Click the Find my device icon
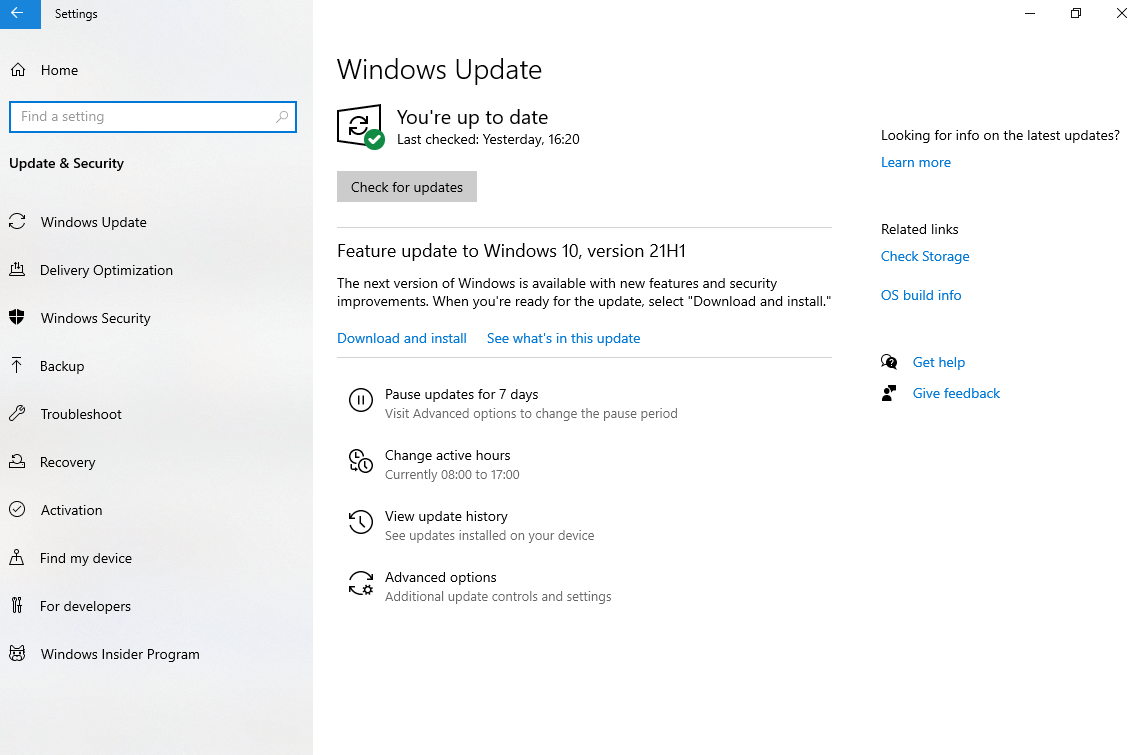The image size is (1145, 755). (x=17, y=557)
